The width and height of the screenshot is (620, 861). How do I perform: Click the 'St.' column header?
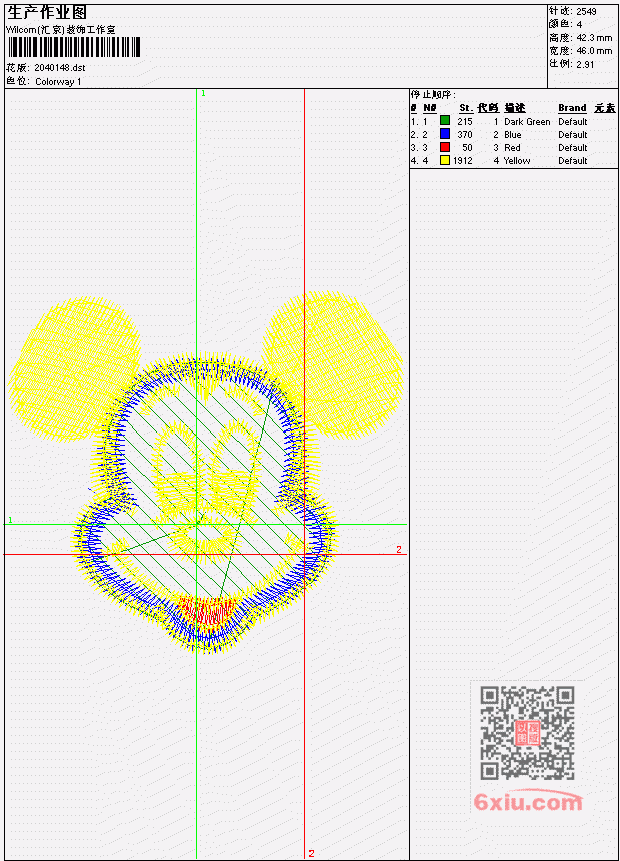[466, 108]
